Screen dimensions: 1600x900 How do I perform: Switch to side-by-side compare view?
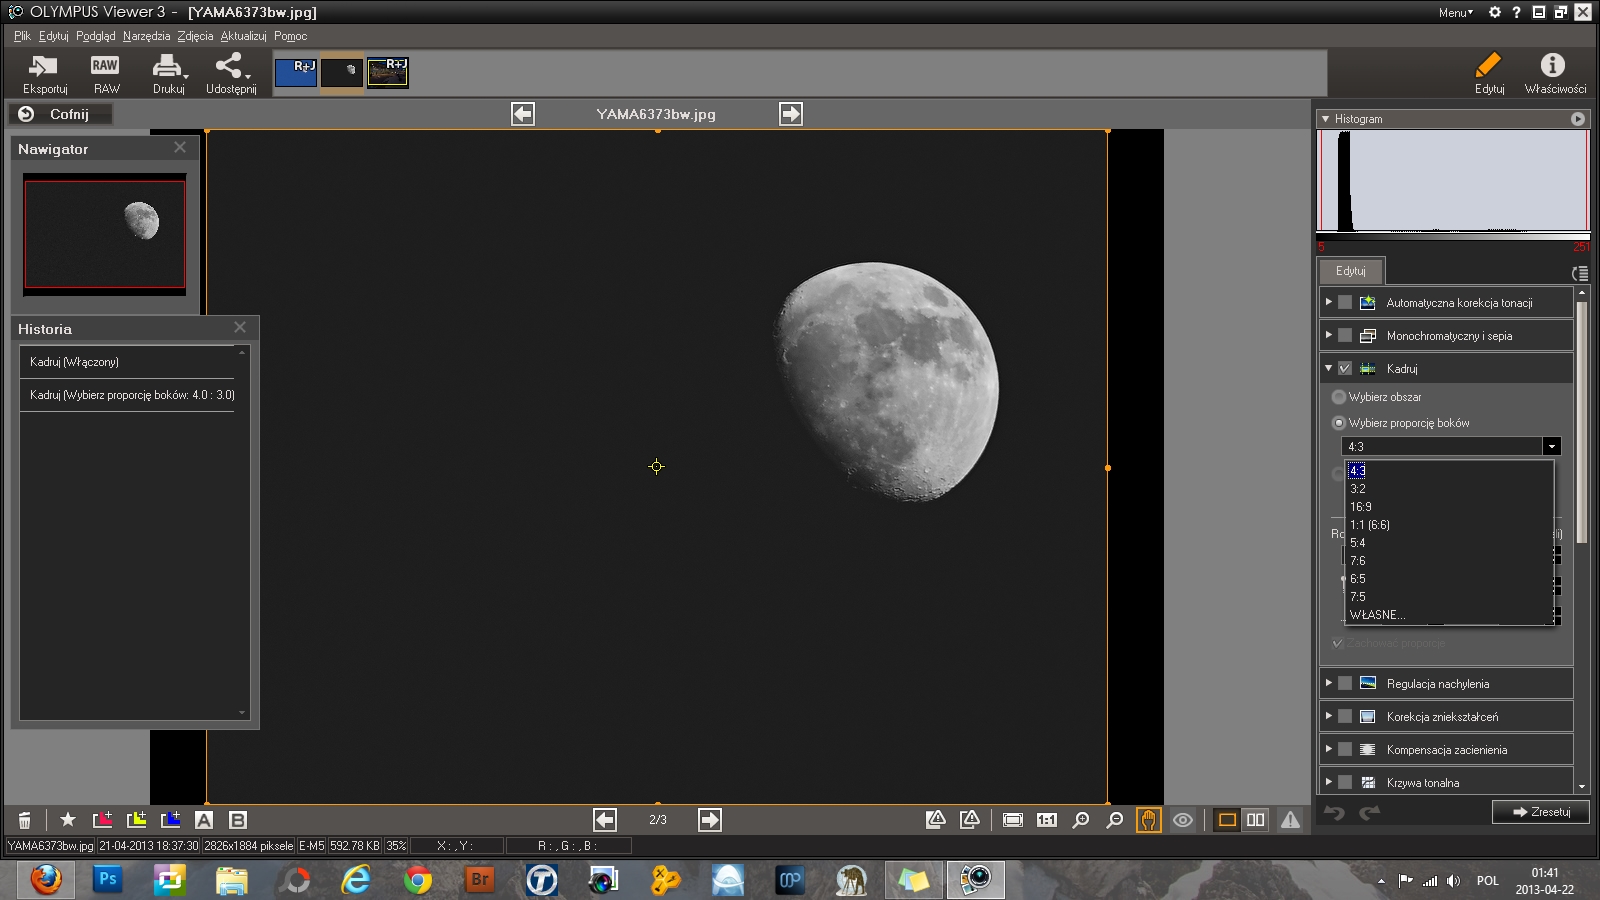(1256, 820)
